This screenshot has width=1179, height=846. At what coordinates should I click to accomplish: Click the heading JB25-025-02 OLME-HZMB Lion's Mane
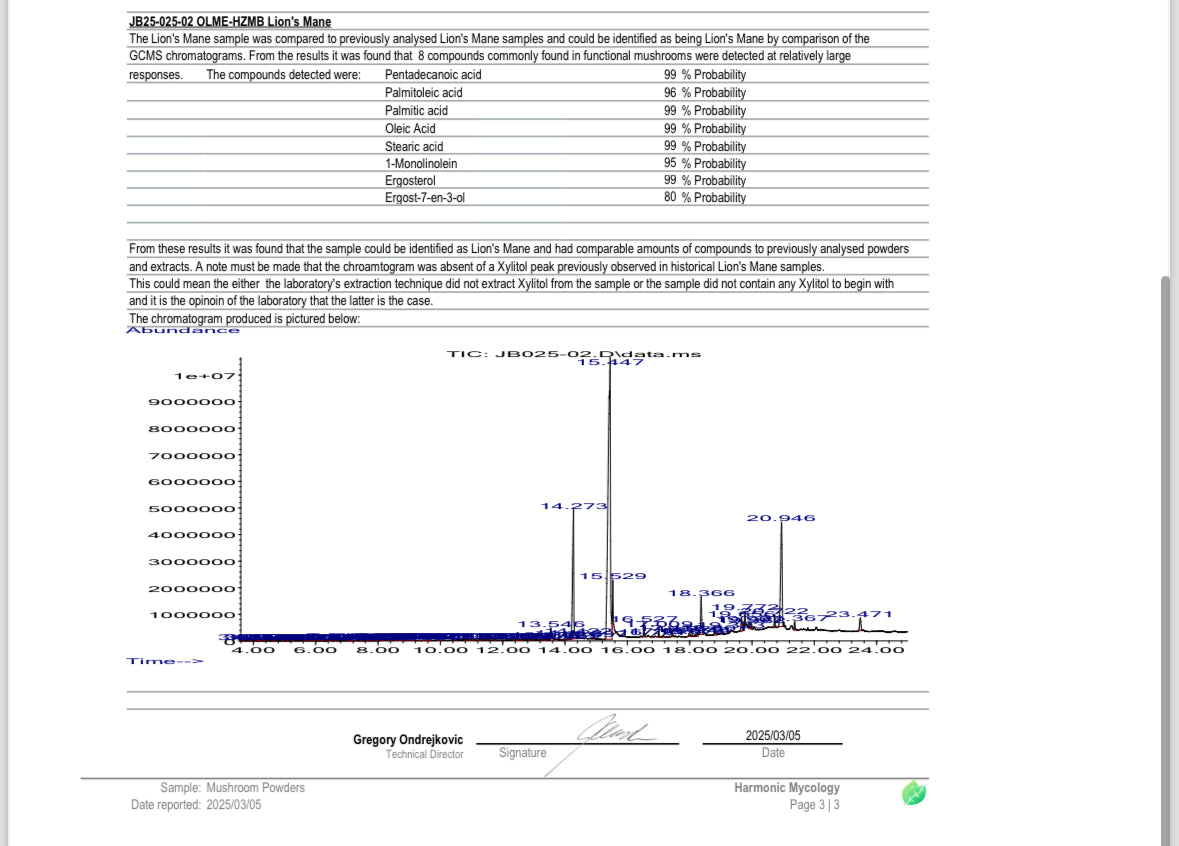pos(230,22)
